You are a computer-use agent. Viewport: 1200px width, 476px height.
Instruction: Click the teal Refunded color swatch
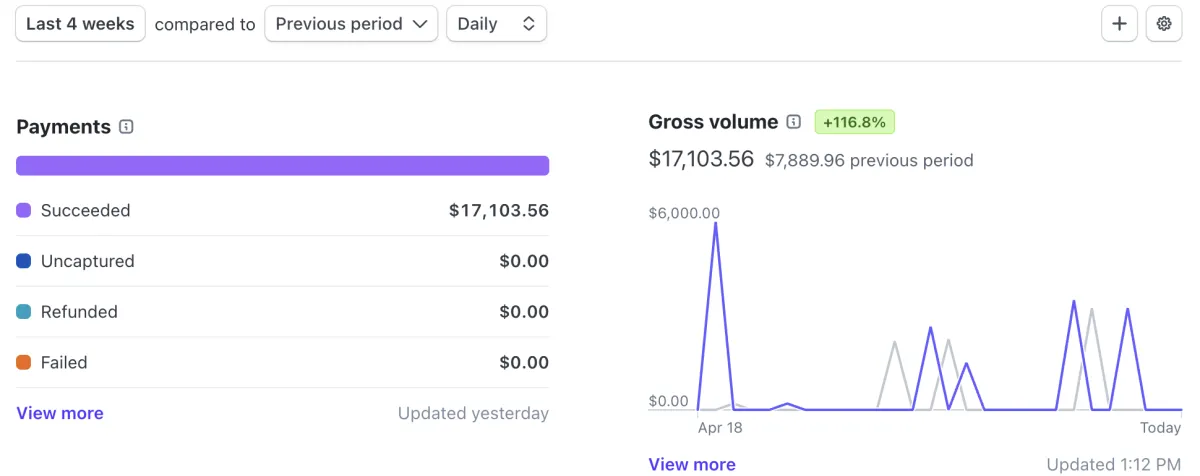click(24, 312)
